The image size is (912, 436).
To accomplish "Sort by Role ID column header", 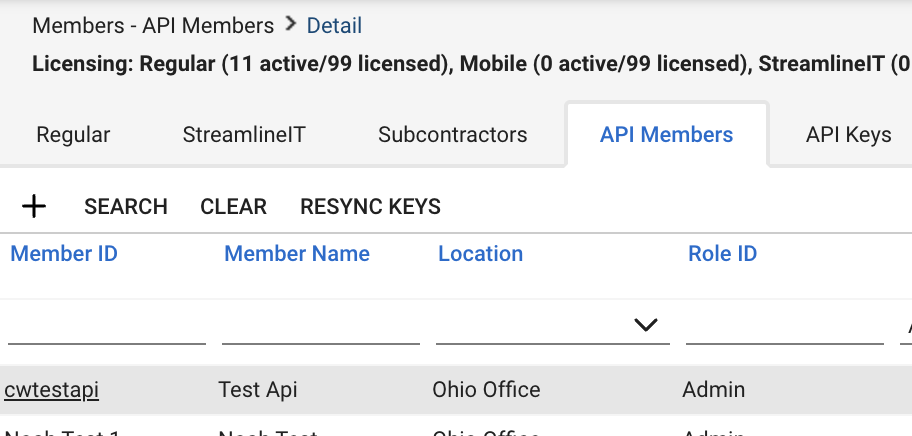I will click(x=722, y=254).
